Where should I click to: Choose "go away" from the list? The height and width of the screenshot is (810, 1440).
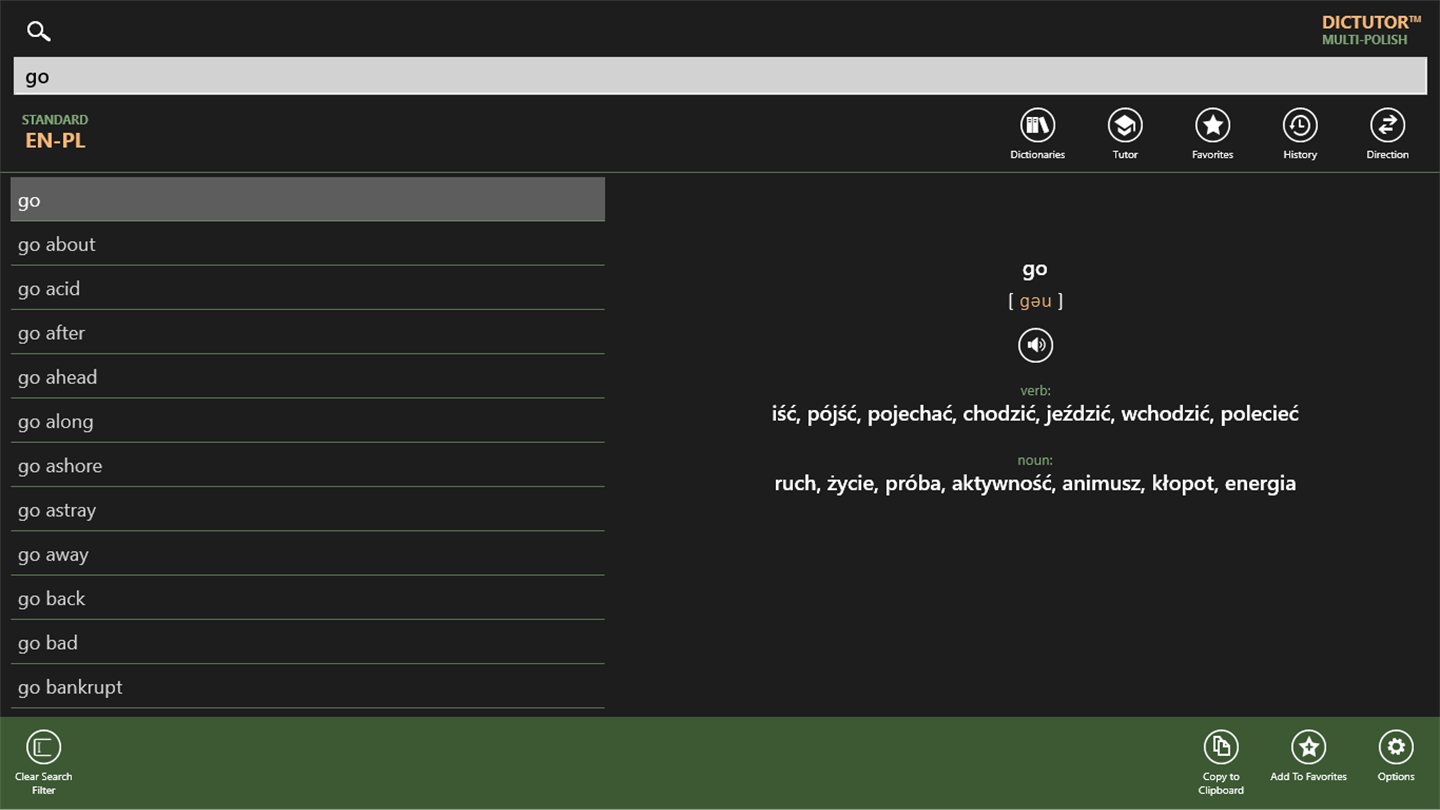(308, 554)
